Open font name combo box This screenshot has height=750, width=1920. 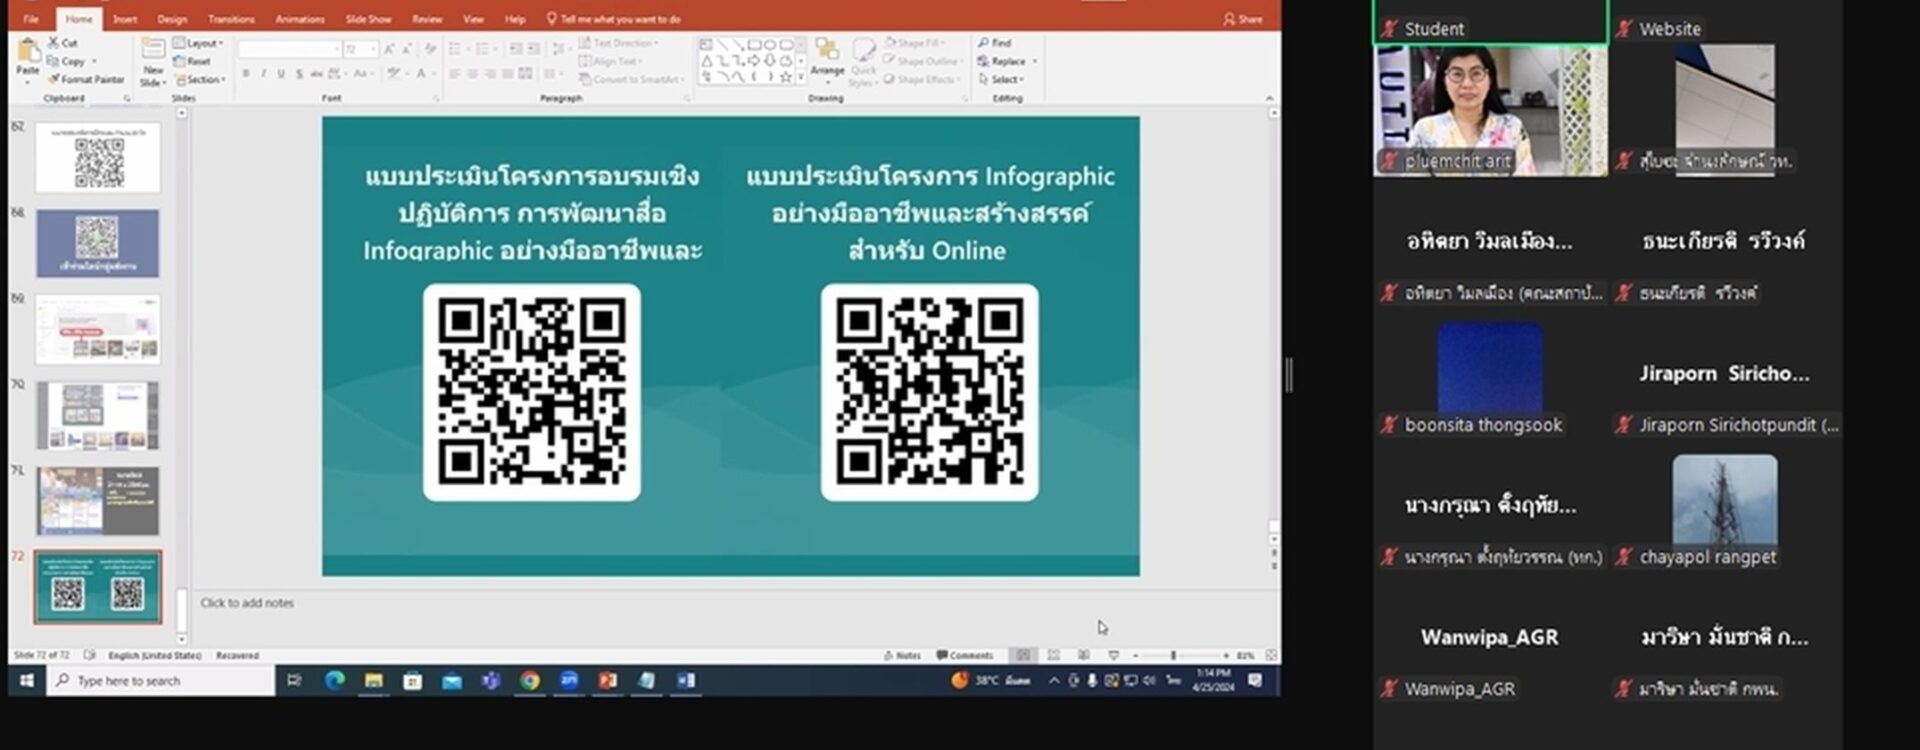point(290,49)
